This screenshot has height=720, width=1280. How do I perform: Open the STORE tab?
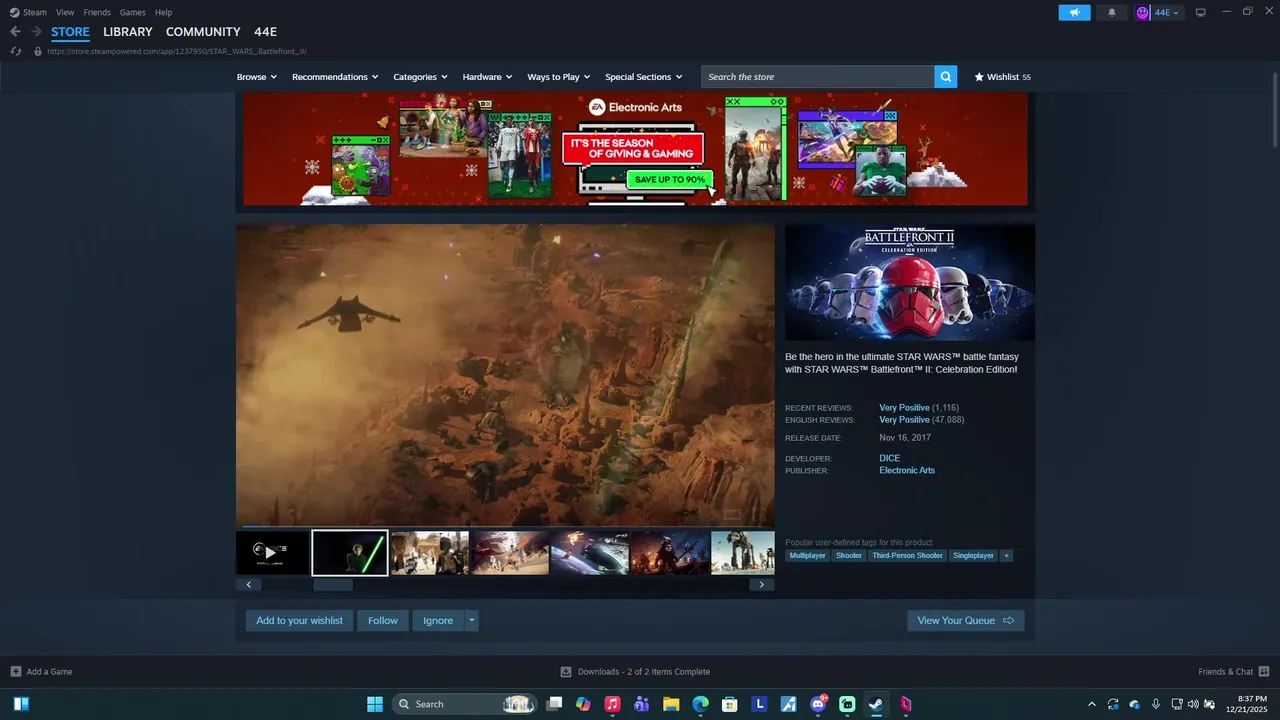tap(70, 32)
